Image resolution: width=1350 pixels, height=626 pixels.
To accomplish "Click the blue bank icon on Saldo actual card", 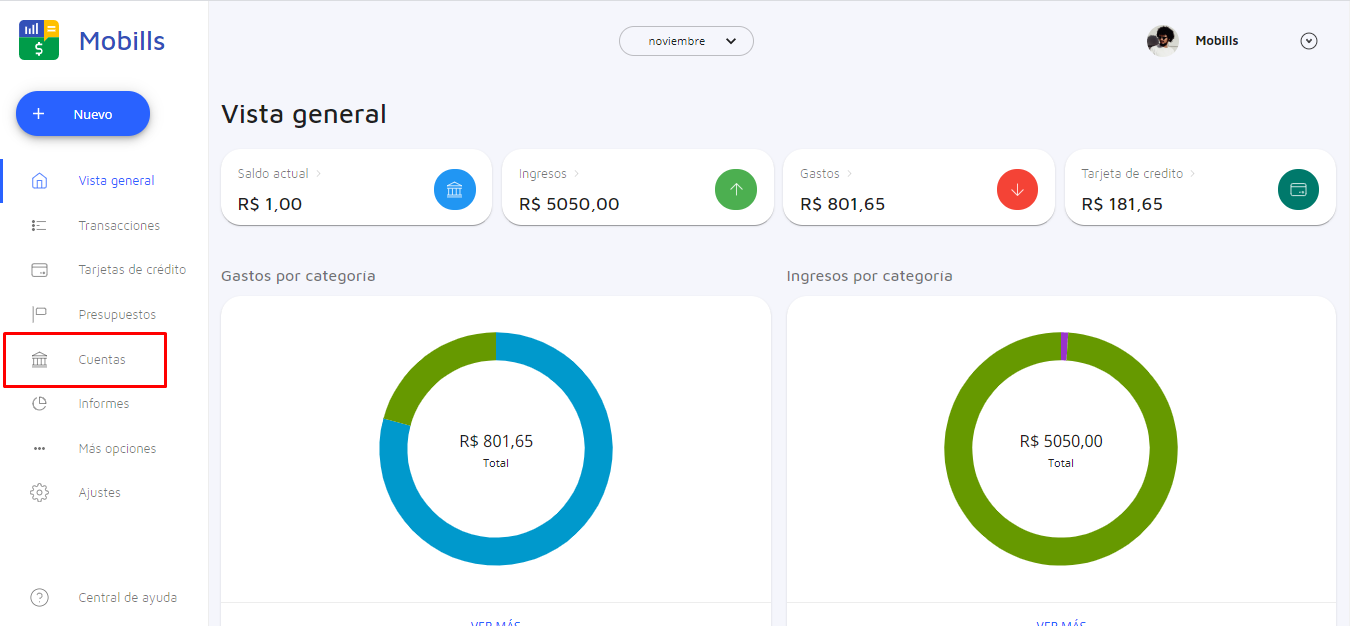I will (x=454, y=190).
